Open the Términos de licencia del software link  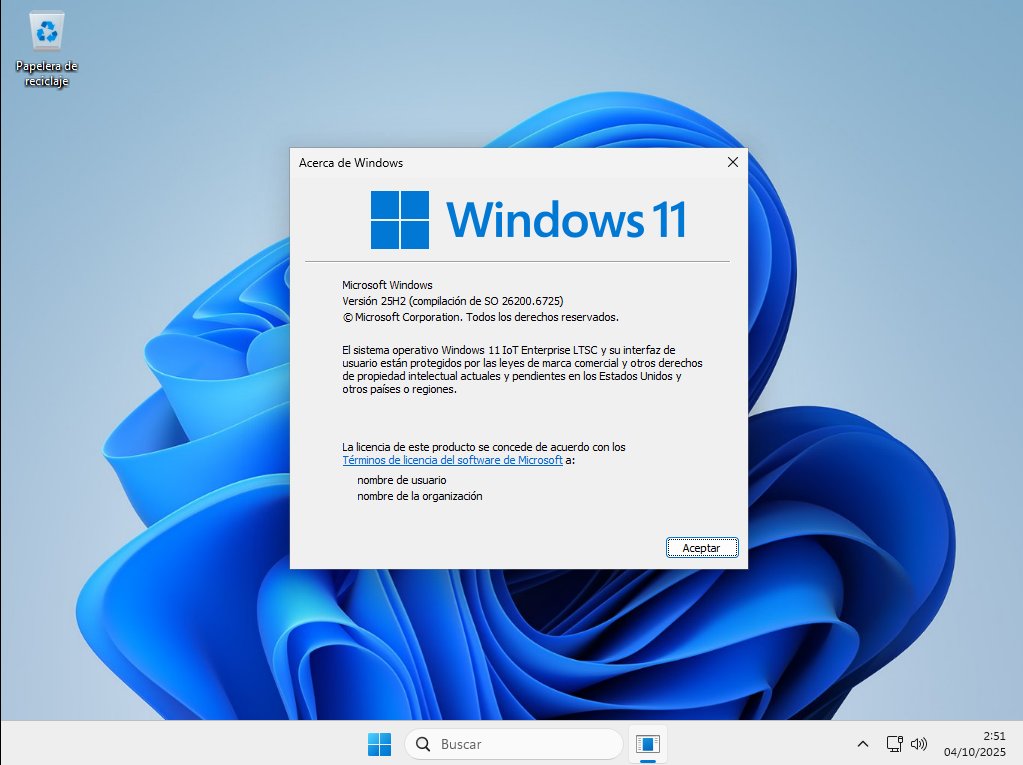[452, 460]
